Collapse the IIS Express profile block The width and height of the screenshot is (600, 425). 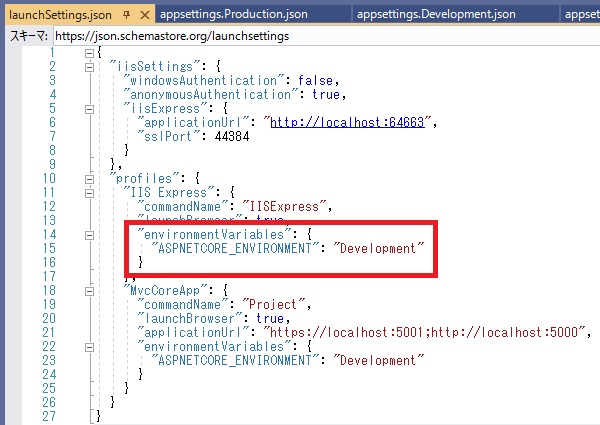coord(89,193)
